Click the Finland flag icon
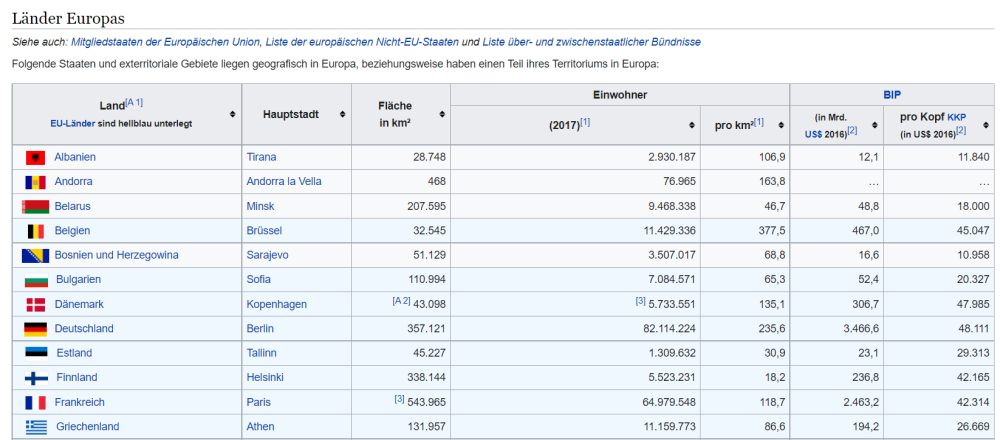Viewport: 1000px width, 440px height. tap(35, 378)
